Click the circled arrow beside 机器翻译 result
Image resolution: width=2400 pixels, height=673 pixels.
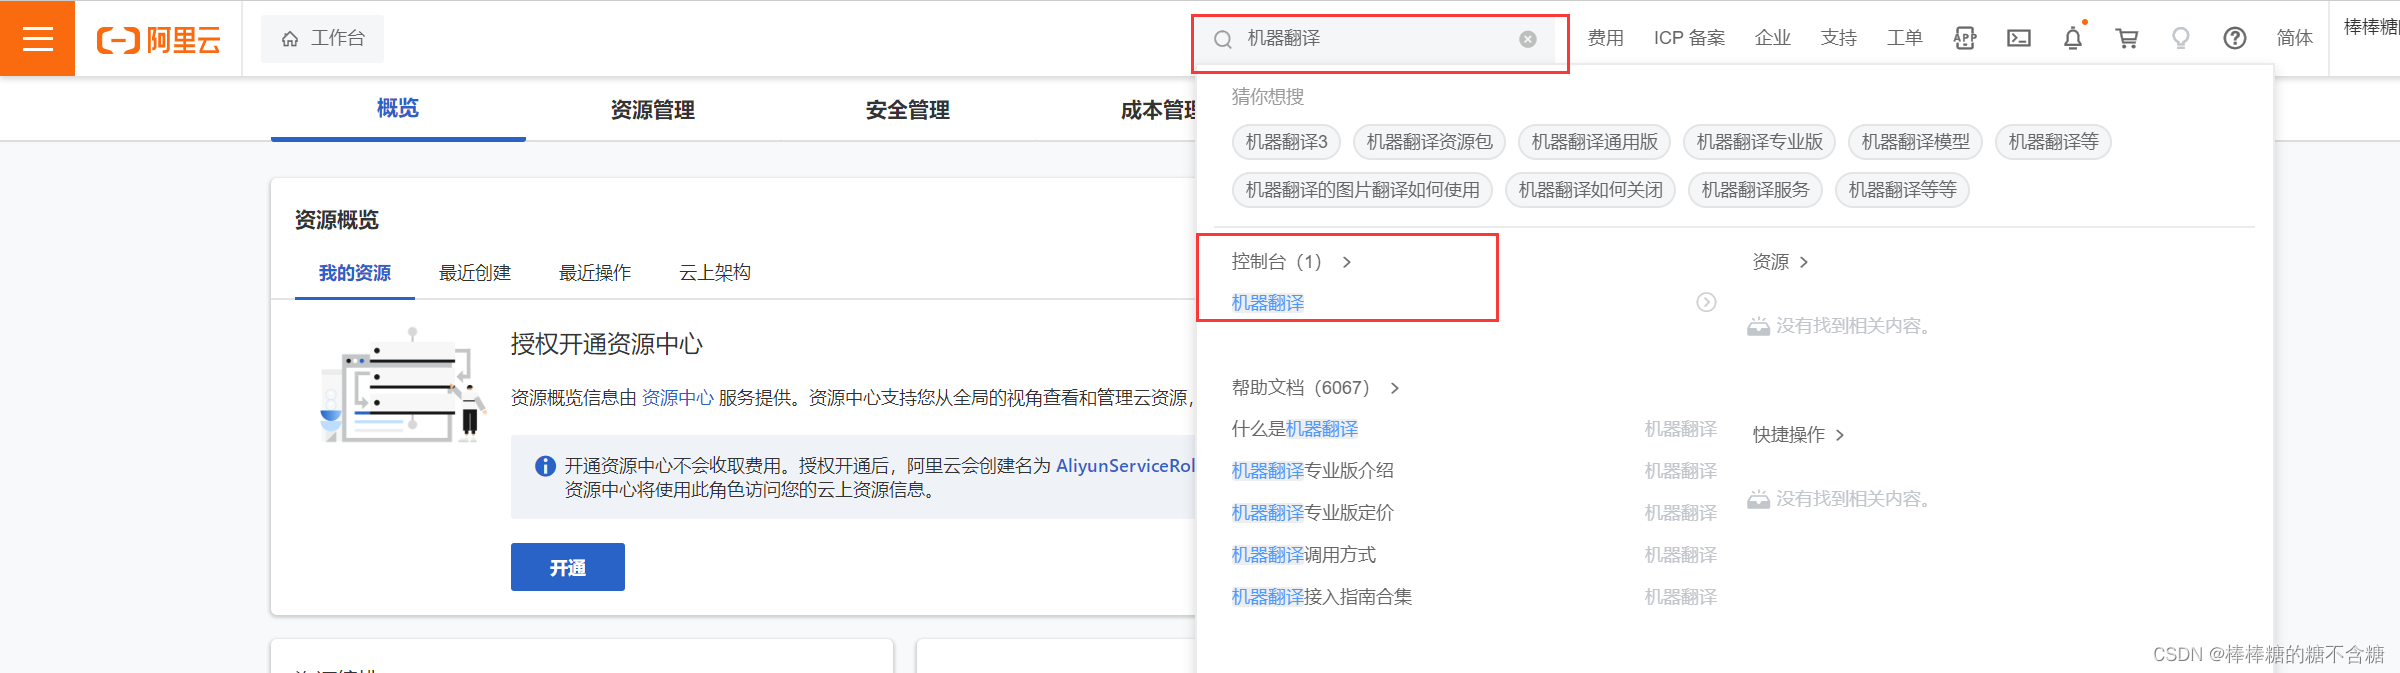point(1707,302)
